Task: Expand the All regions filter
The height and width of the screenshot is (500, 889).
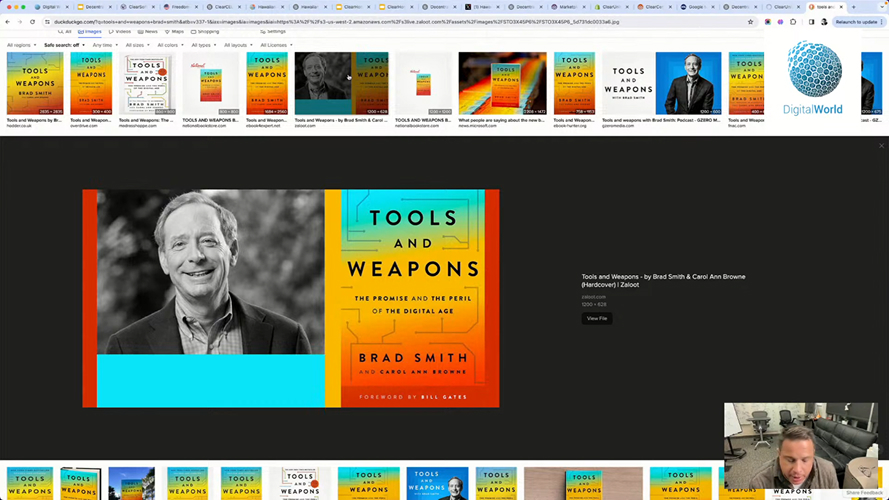Action: click(22, 45)
